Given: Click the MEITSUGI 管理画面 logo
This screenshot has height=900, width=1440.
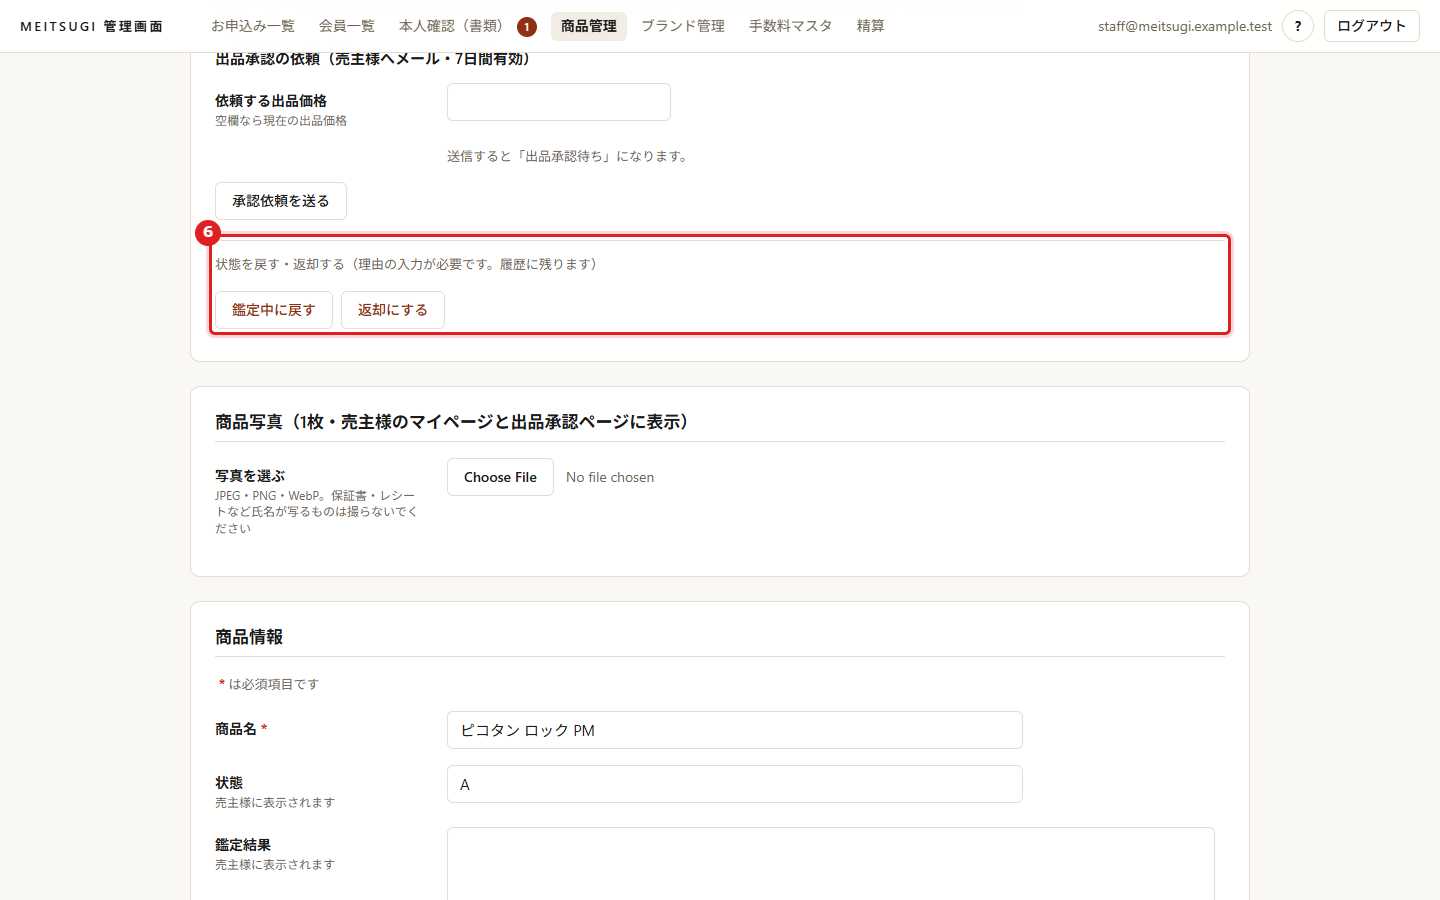Looking at the screenshot, I should [x=91, y=27].
